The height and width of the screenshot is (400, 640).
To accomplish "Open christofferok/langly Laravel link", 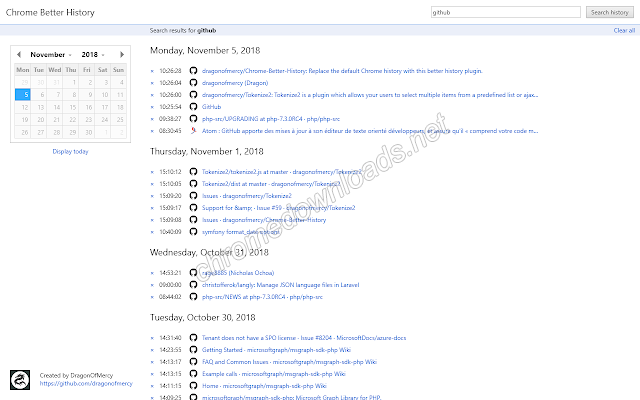I will pos(280,285).
